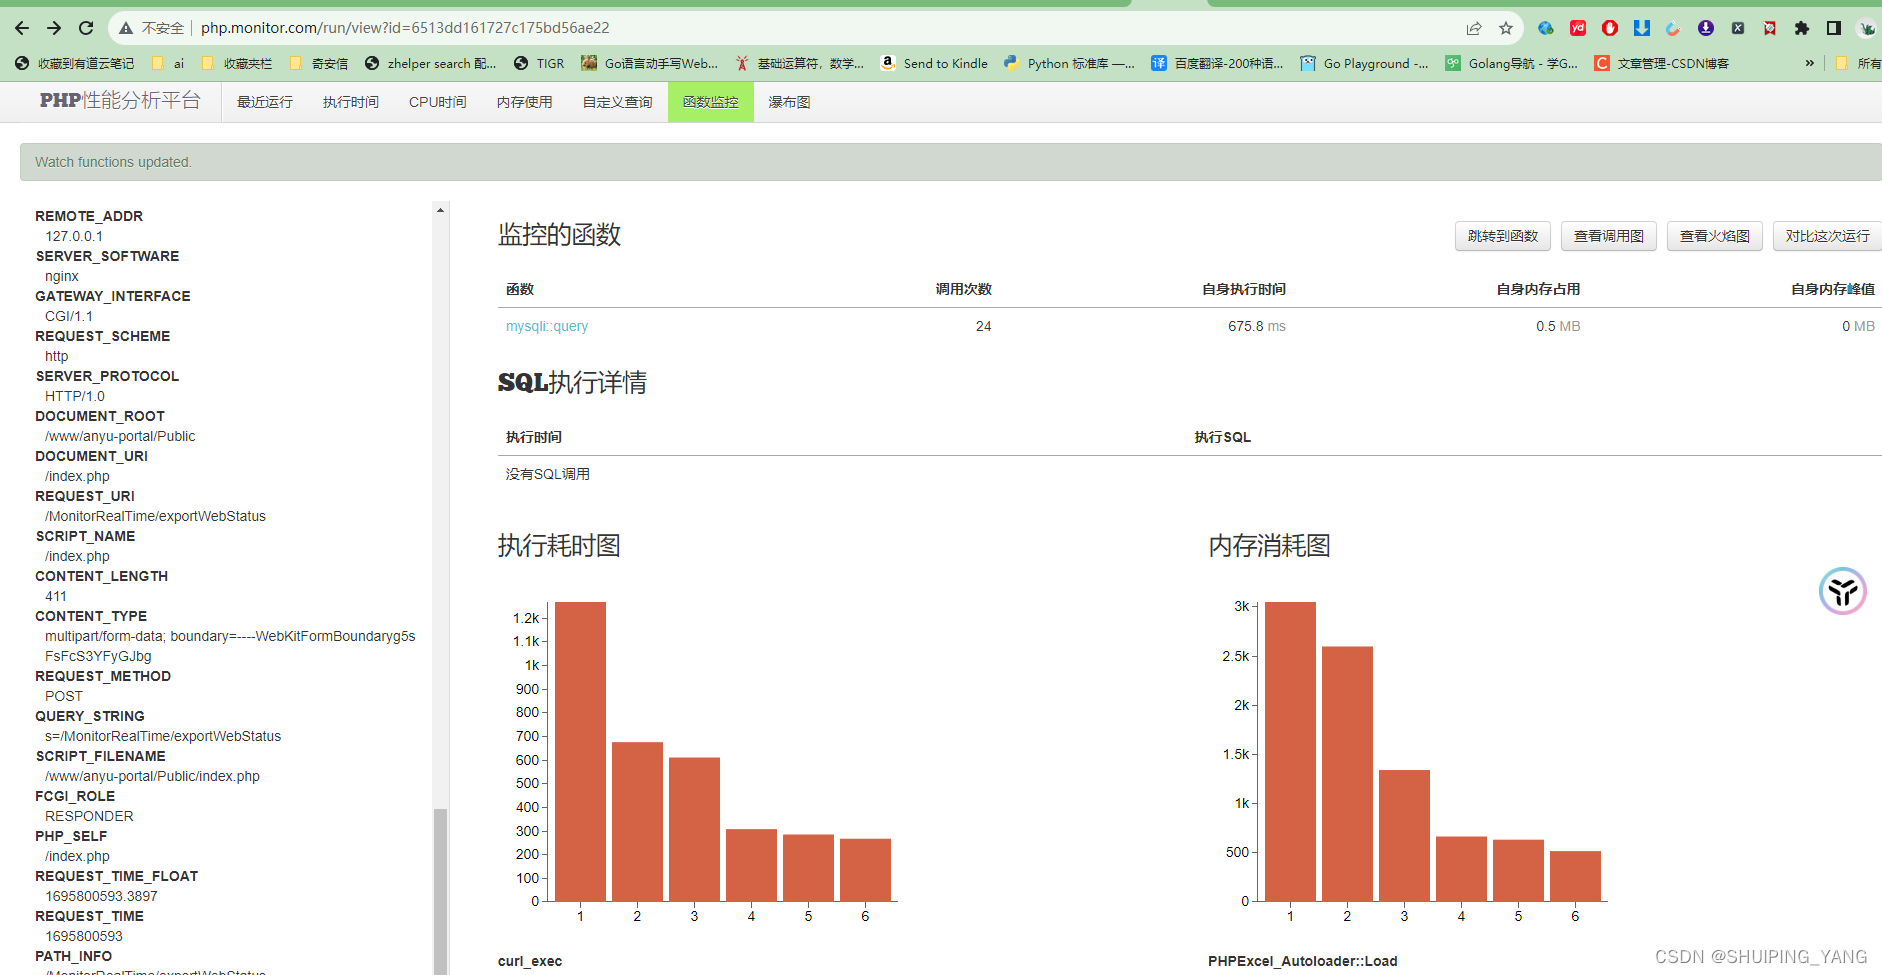Open the zhelper search bookmark
This screenshot has height=975, width=1882.
[430, 63]
